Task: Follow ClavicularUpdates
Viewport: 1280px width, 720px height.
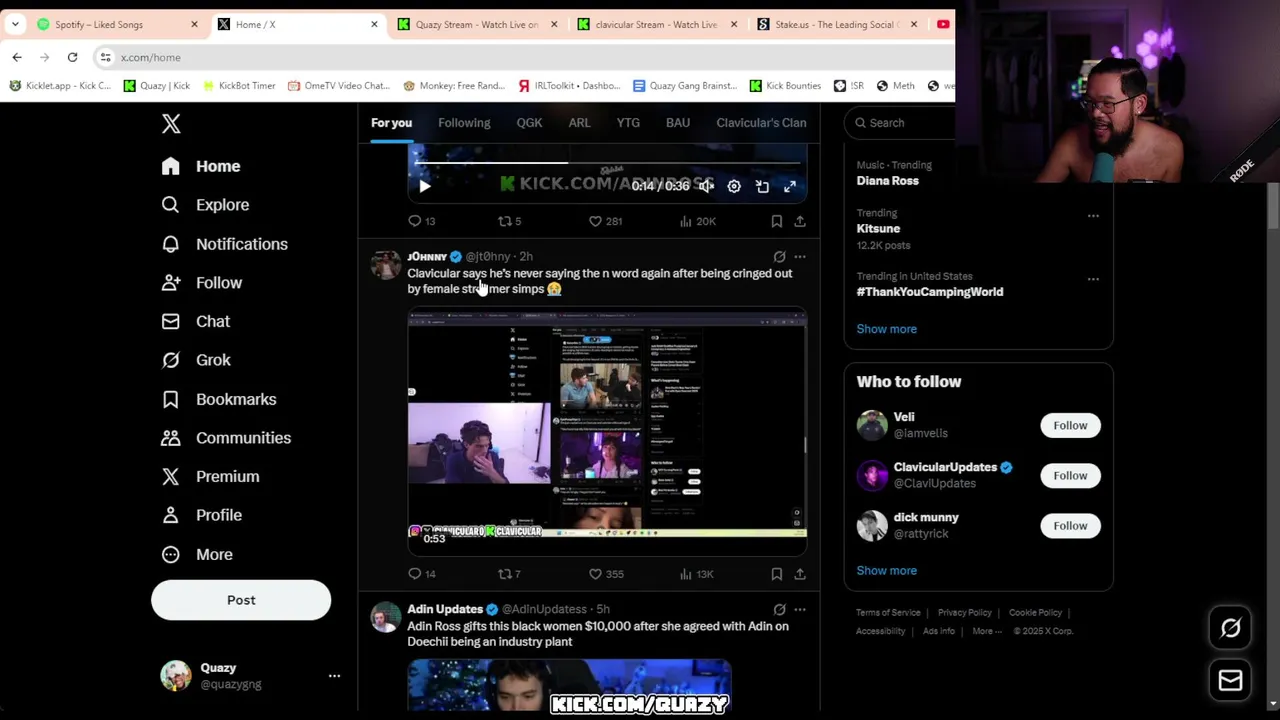Action: coord(1070,476)
